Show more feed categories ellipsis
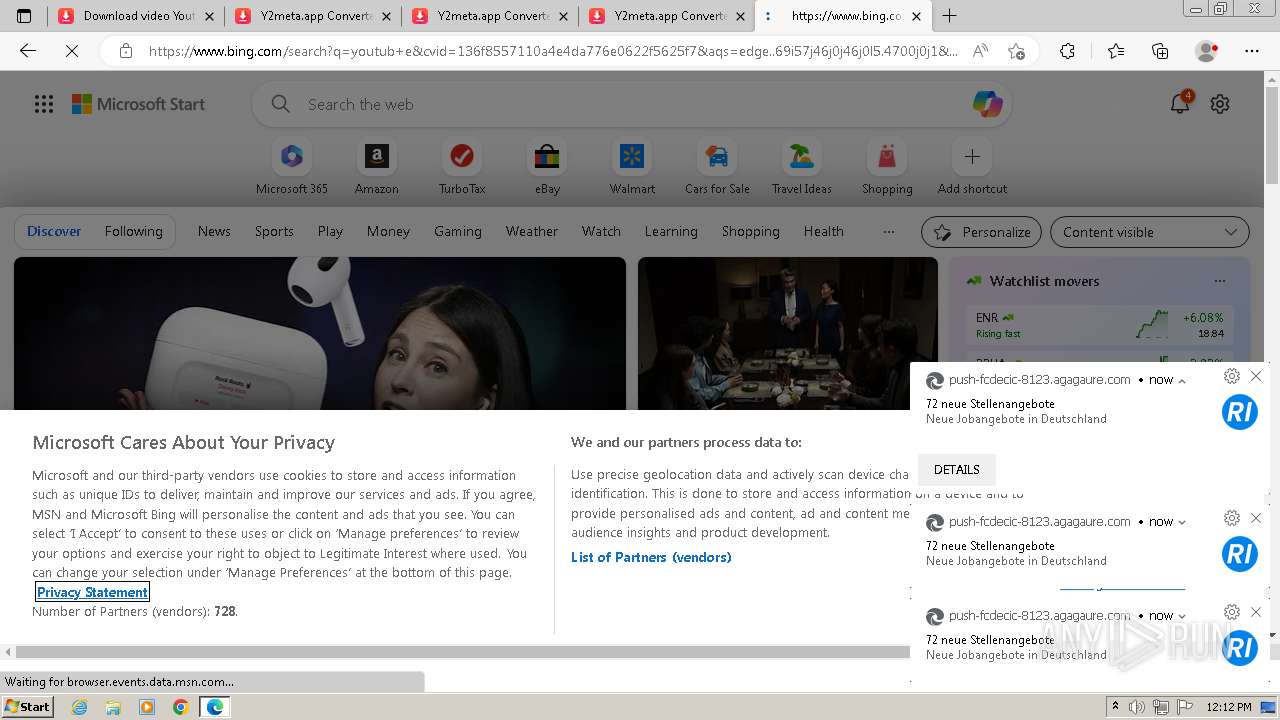Viewport: 1280px width, 720px height. [x=889, y=231]
